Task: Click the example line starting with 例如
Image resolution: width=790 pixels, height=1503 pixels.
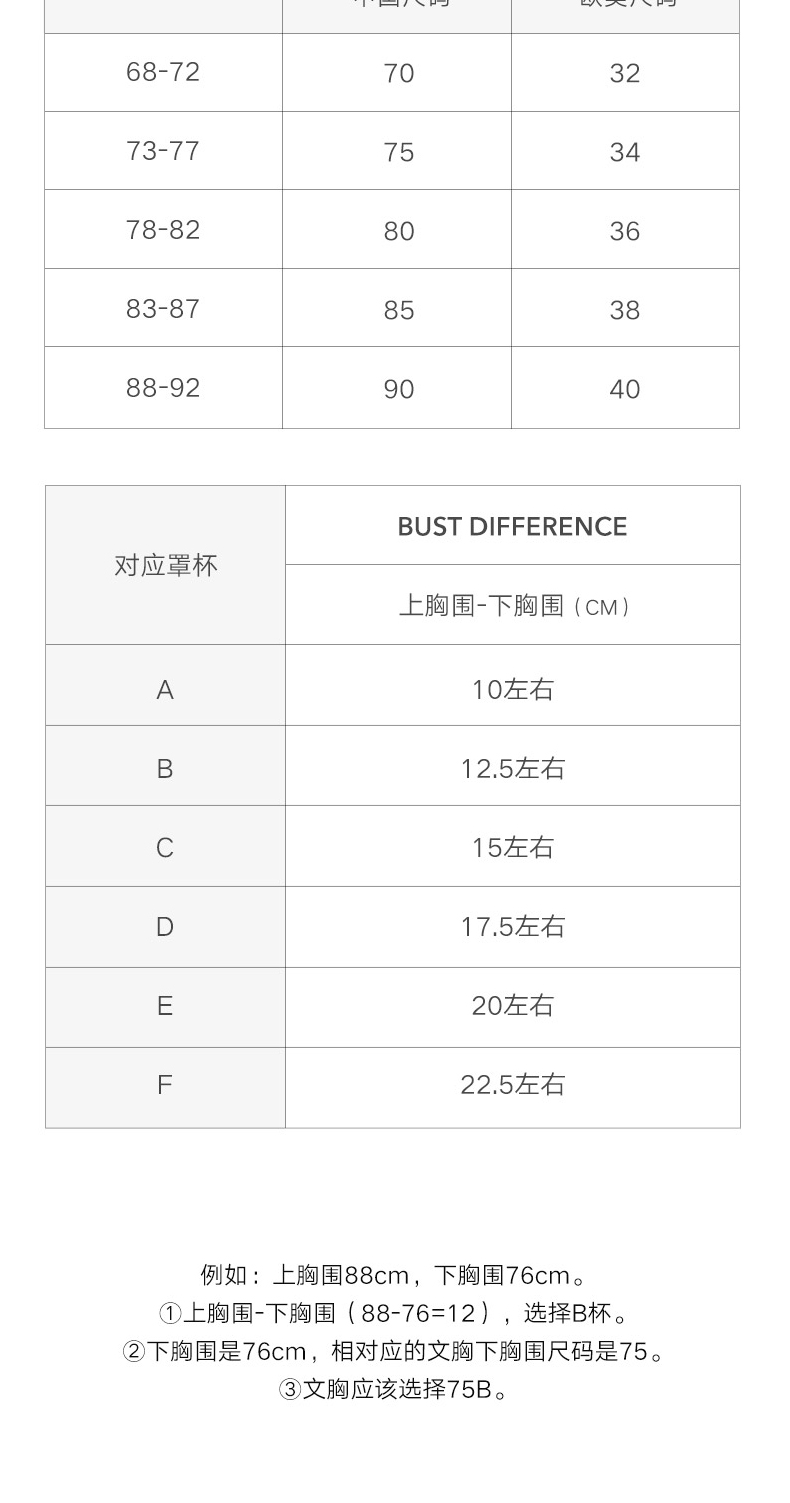Action: click(394, 1275)
